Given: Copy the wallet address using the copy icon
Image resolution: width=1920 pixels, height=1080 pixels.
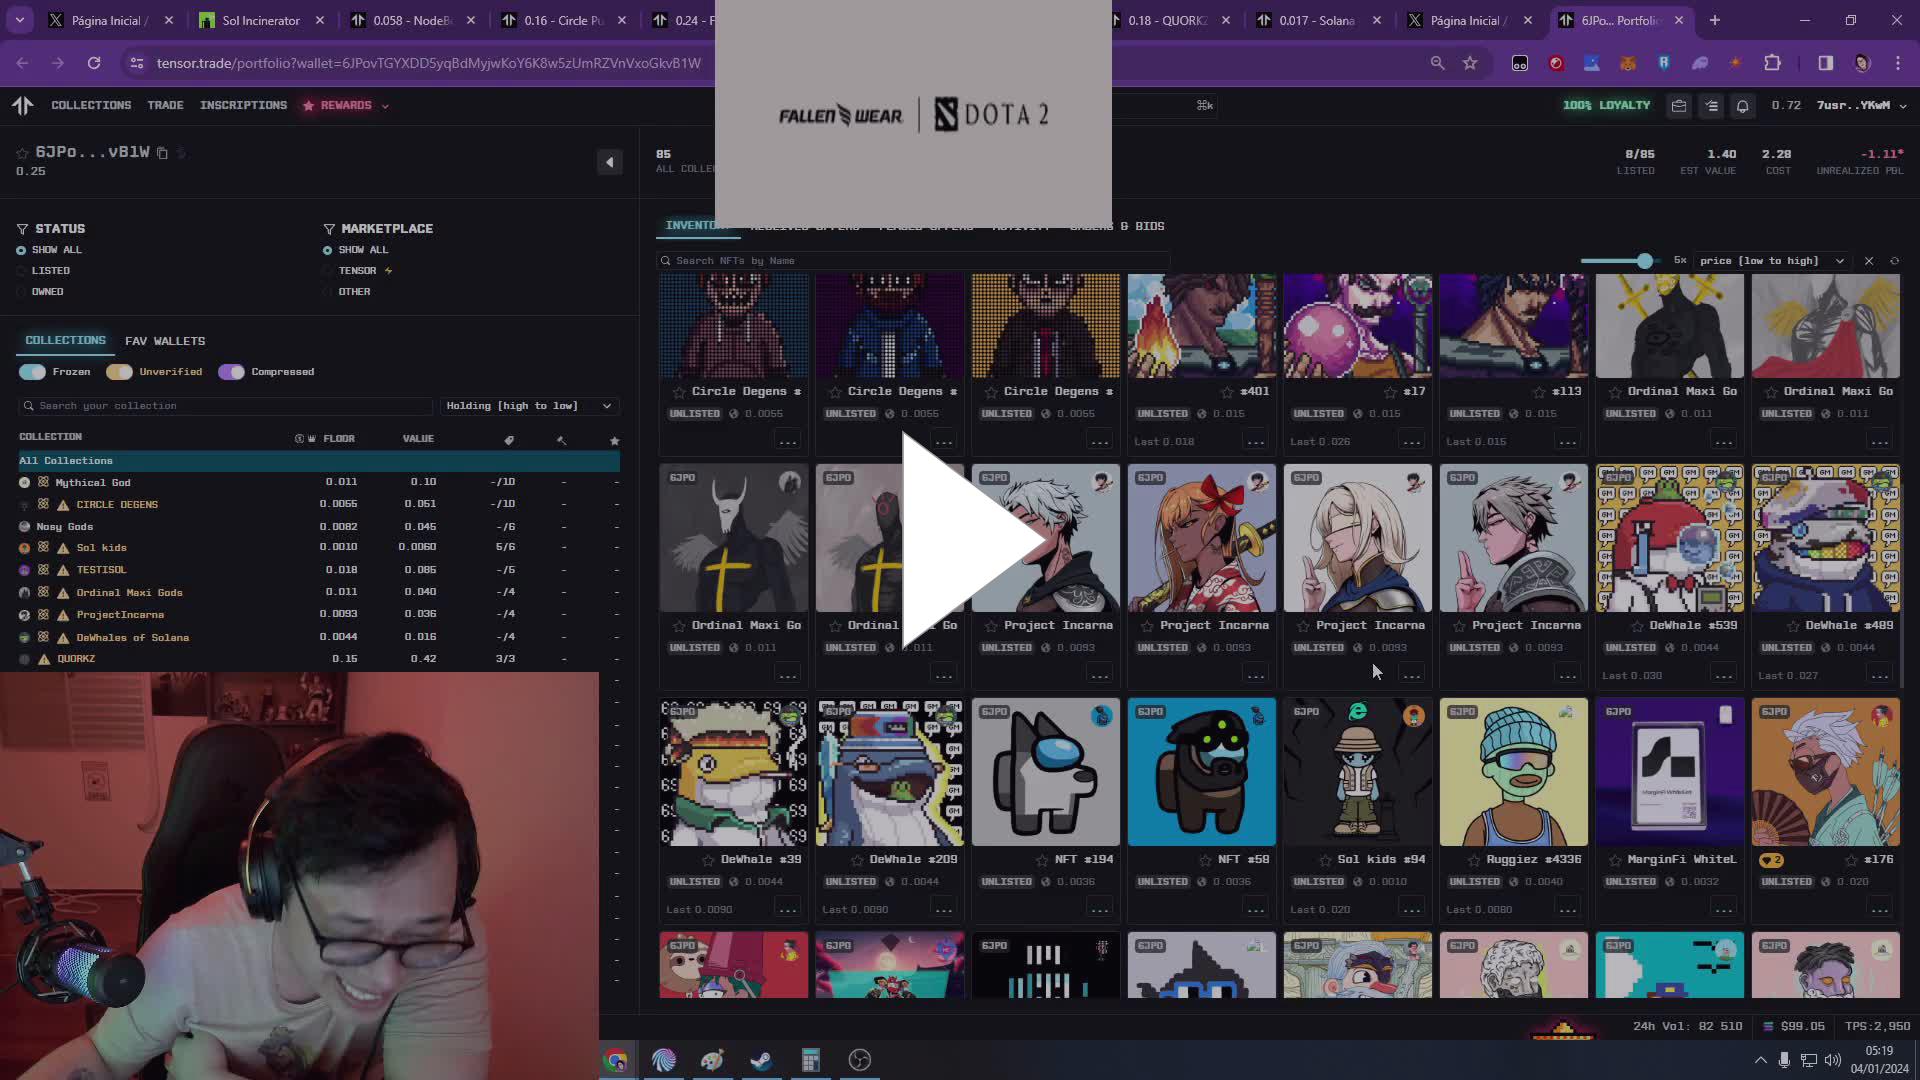Looking at the screenshot, I should pos(163,152).
